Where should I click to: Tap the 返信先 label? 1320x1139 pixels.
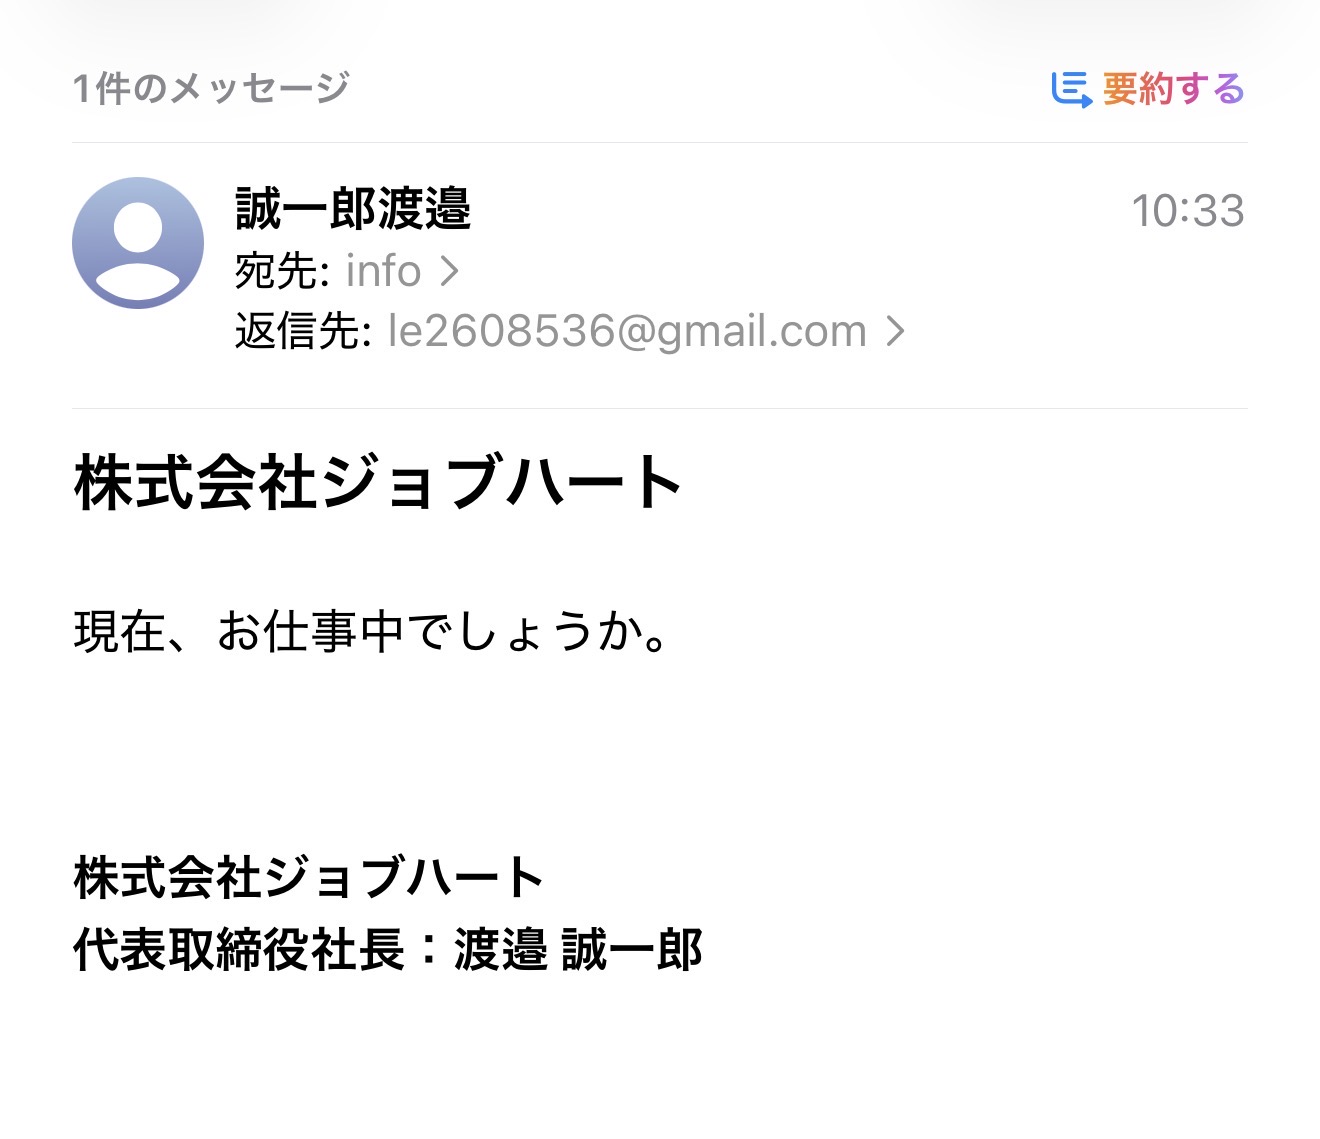pyautogui.click(x=301, y=331)
